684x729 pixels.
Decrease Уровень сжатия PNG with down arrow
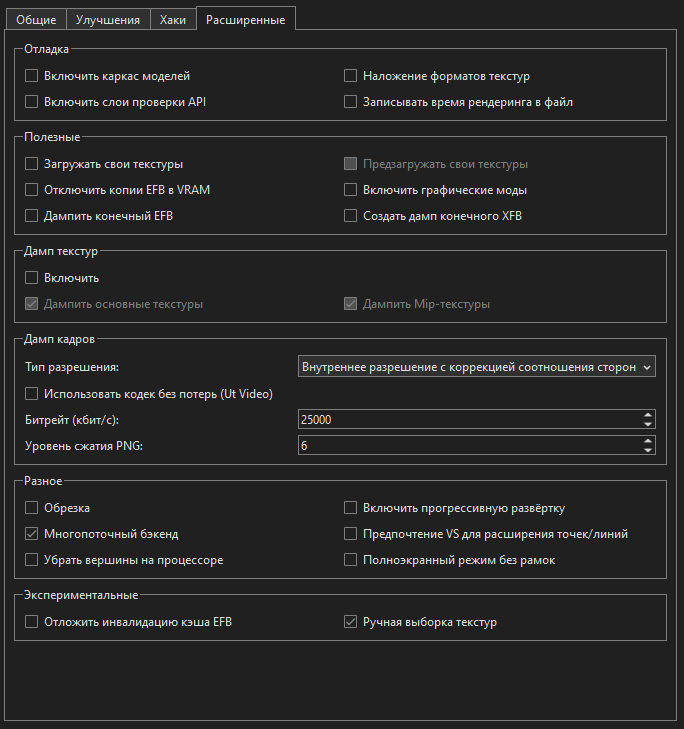pos(648,451)
